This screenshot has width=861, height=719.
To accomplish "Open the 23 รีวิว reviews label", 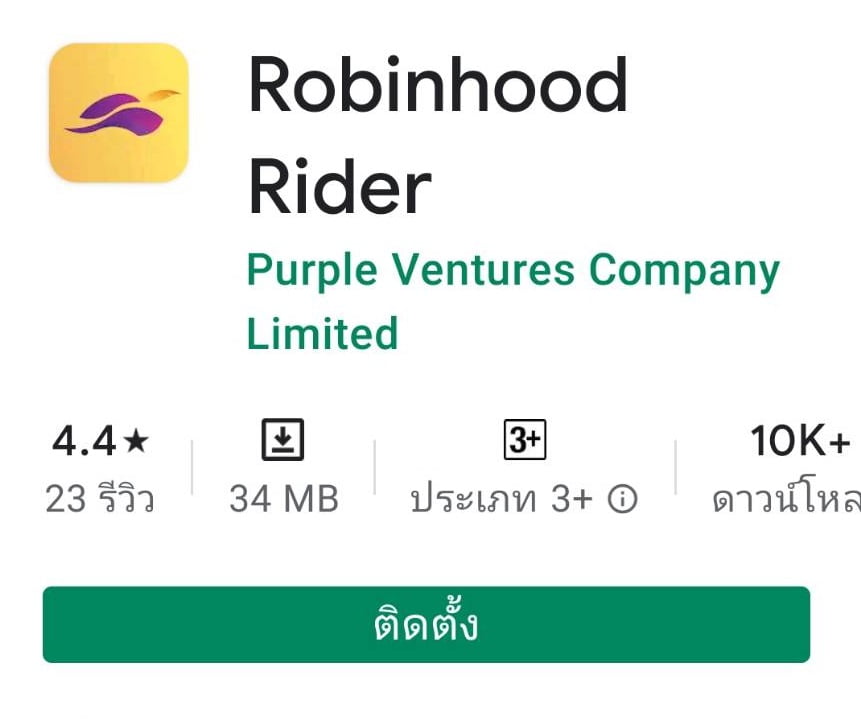I will (x=100, y=499).
